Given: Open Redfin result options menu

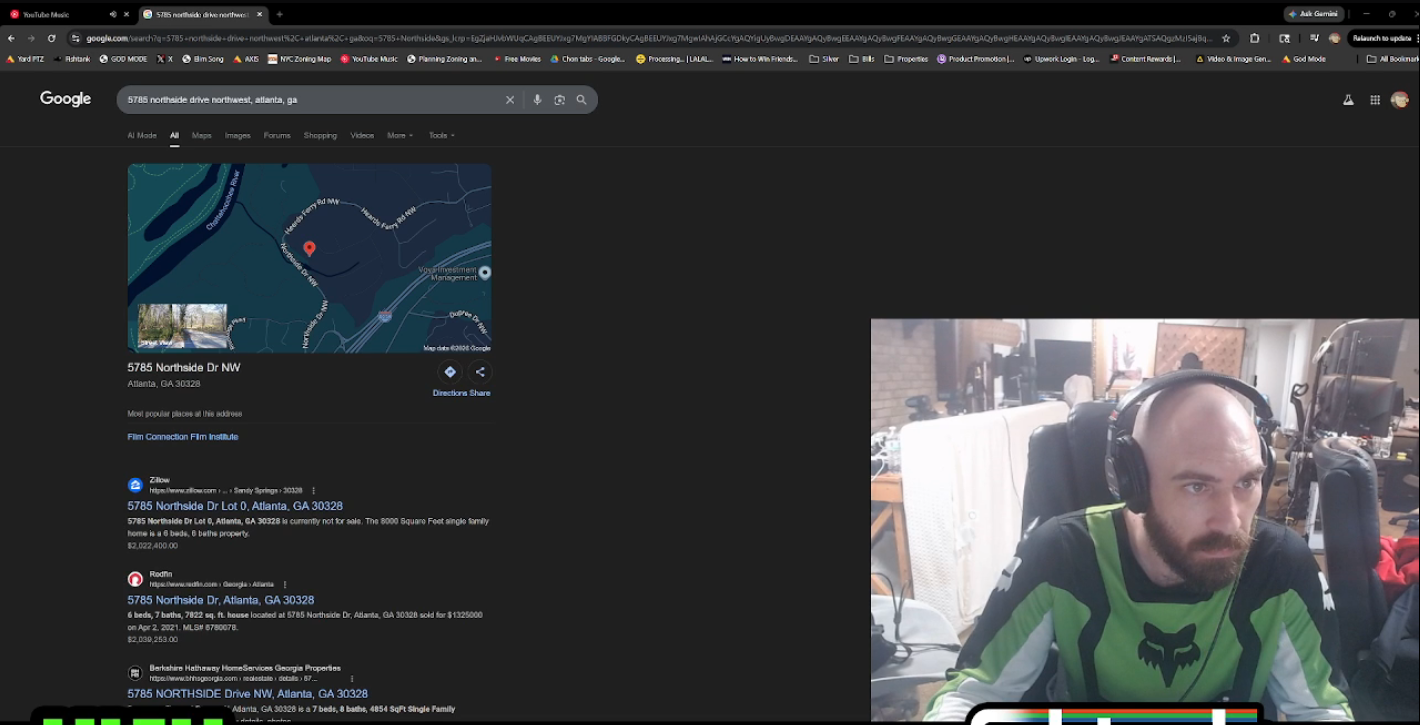Looking at the screenshot, I should click(285, 585).
